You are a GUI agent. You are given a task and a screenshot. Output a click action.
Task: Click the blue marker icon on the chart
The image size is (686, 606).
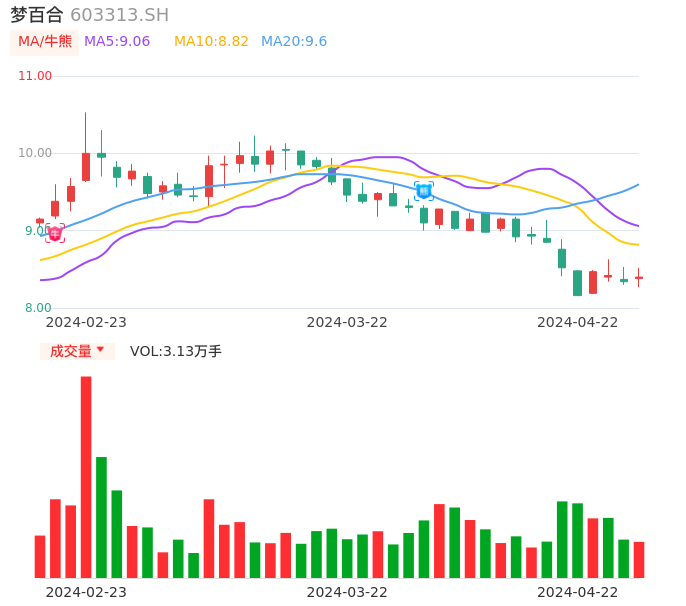point(424,190)
